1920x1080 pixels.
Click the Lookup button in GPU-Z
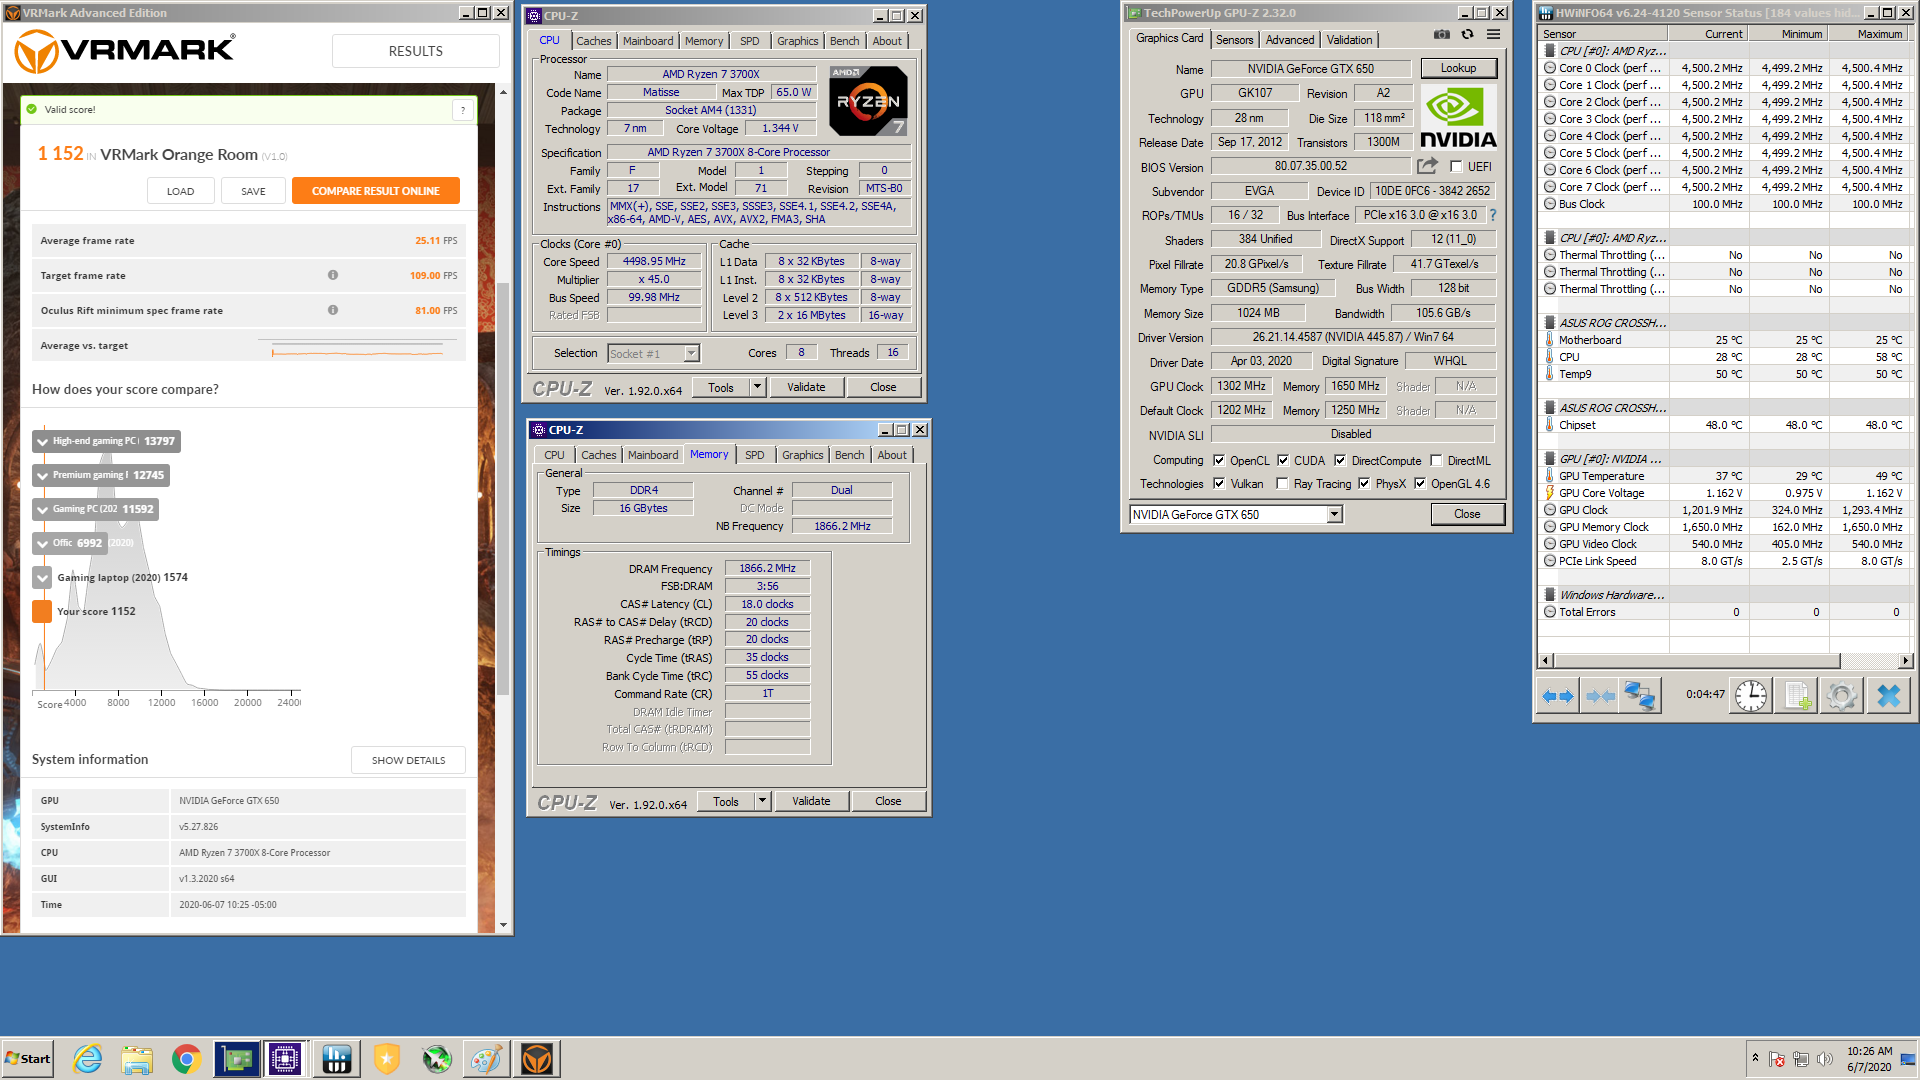pyautogui.click(x=1458, y=68)
